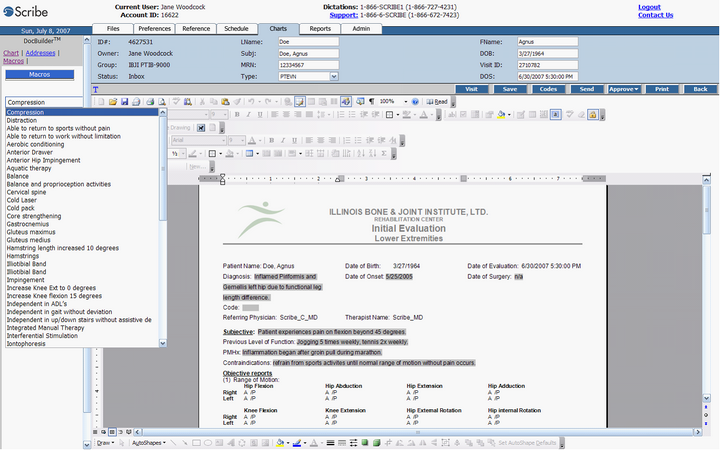
Task: Switch to the Reference tab
Action: 196,28
